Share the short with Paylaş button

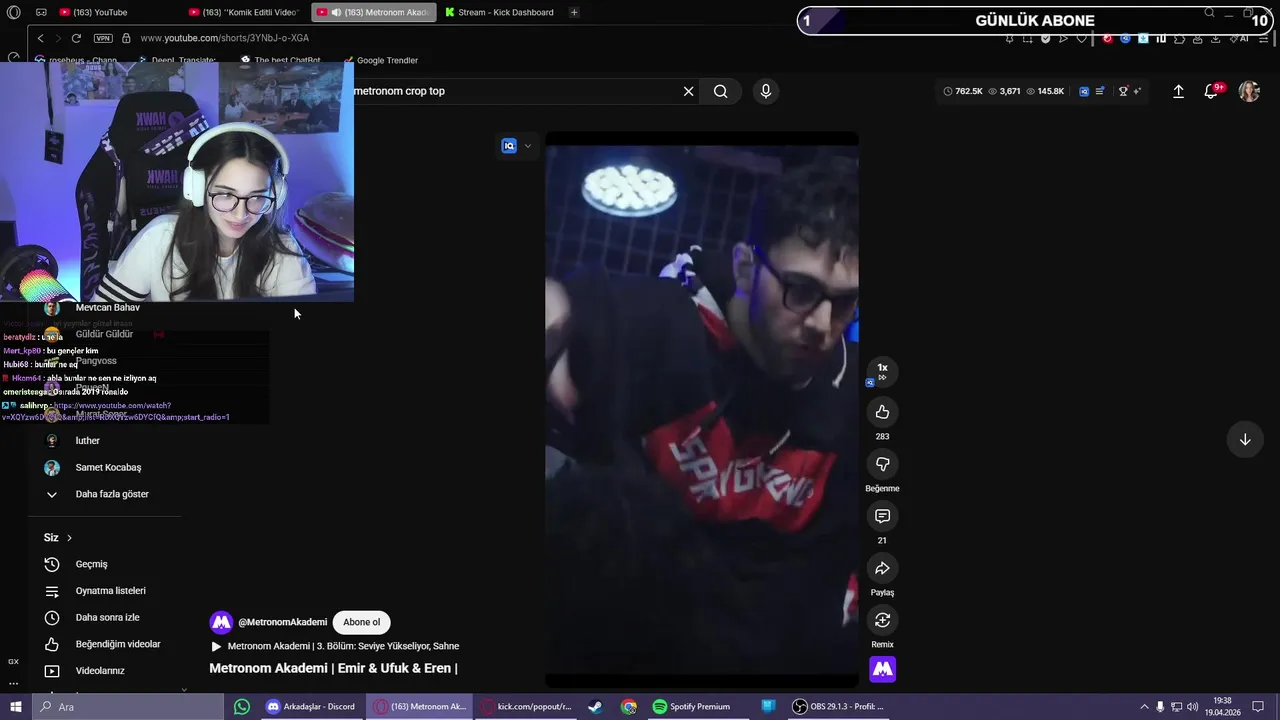pyautogui.click(x=882, y=568)
